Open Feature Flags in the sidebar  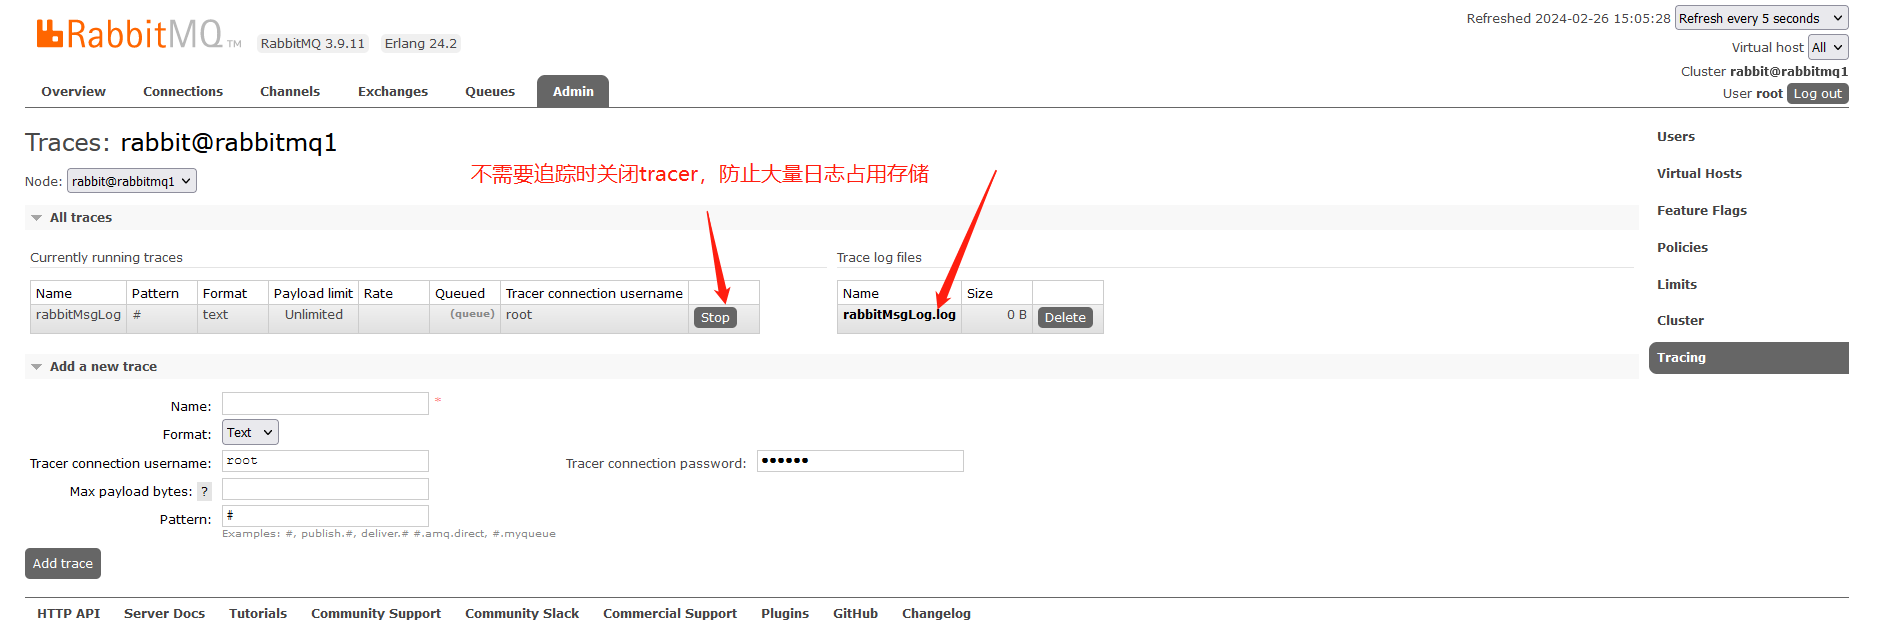1701,210
